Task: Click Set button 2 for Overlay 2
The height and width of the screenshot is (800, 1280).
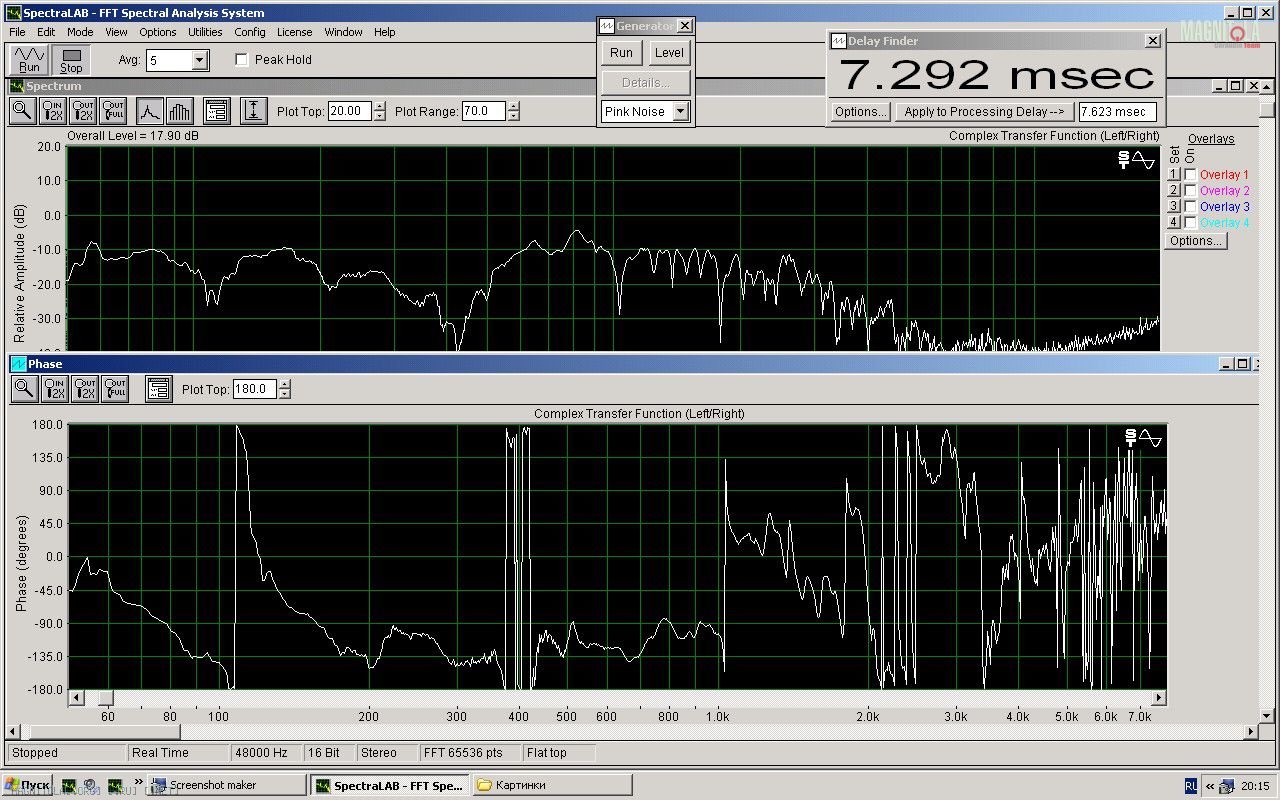Action: (x=1174, y=191)
